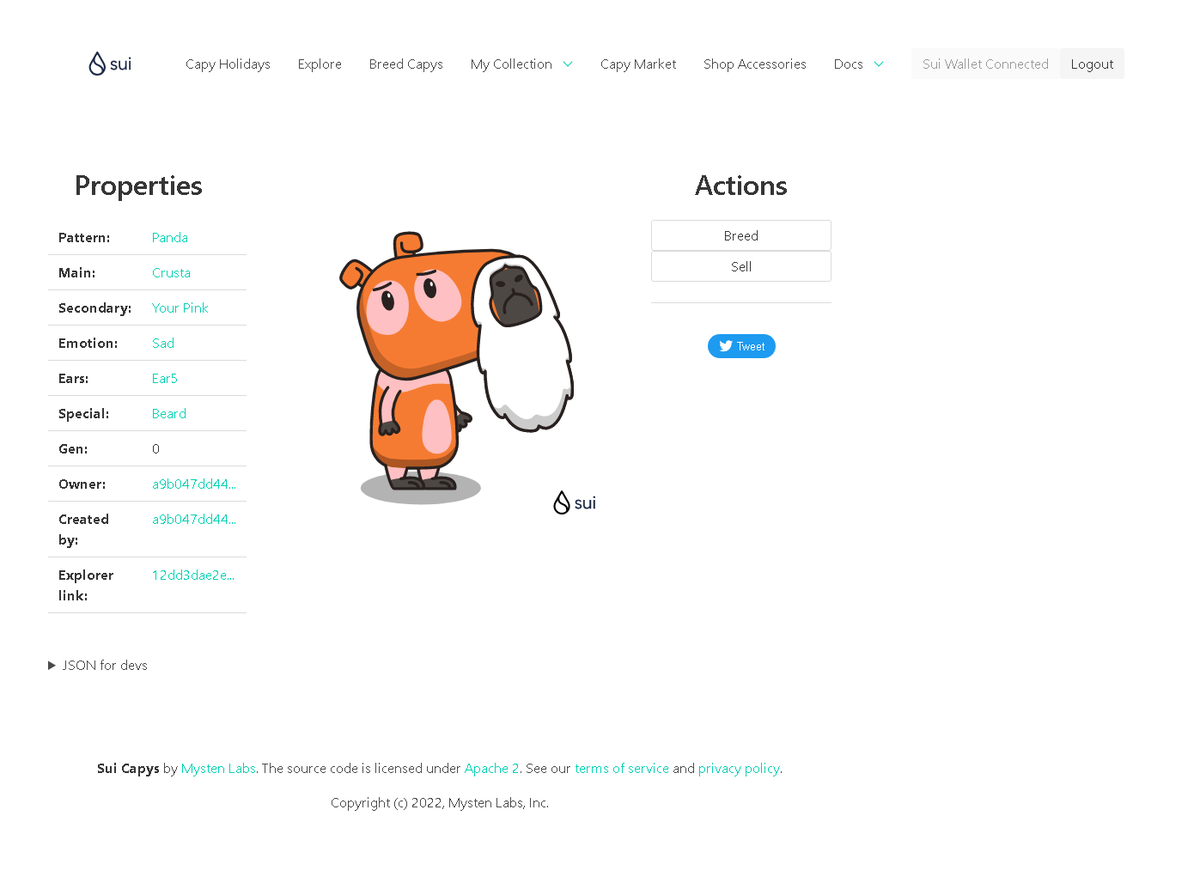Click the Actions heading

coord(741,186)
